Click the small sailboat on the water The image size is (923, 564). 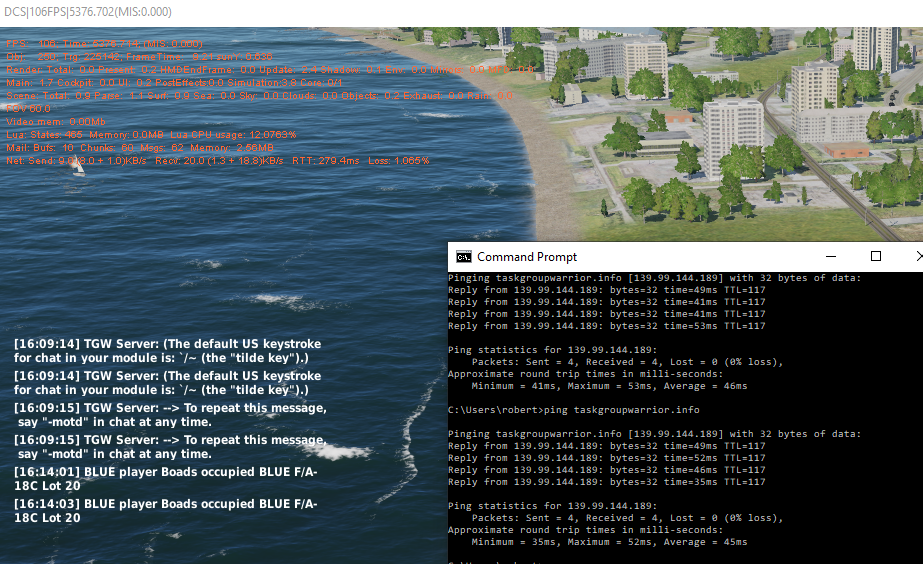pos(78,169)
